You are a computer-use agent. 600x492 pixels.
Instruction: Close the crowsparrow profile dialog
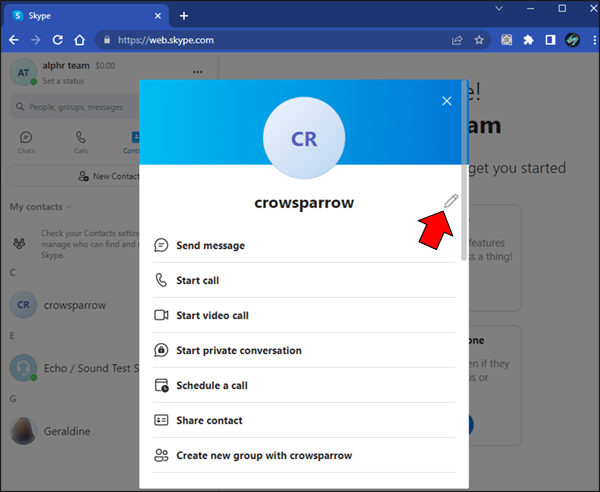click(447, 101)
